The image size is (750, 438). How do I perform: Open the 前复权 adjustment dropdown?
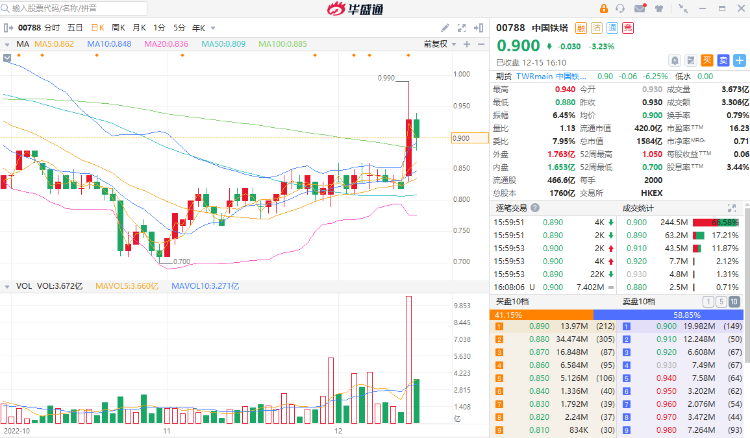click(x=440, y=44)
